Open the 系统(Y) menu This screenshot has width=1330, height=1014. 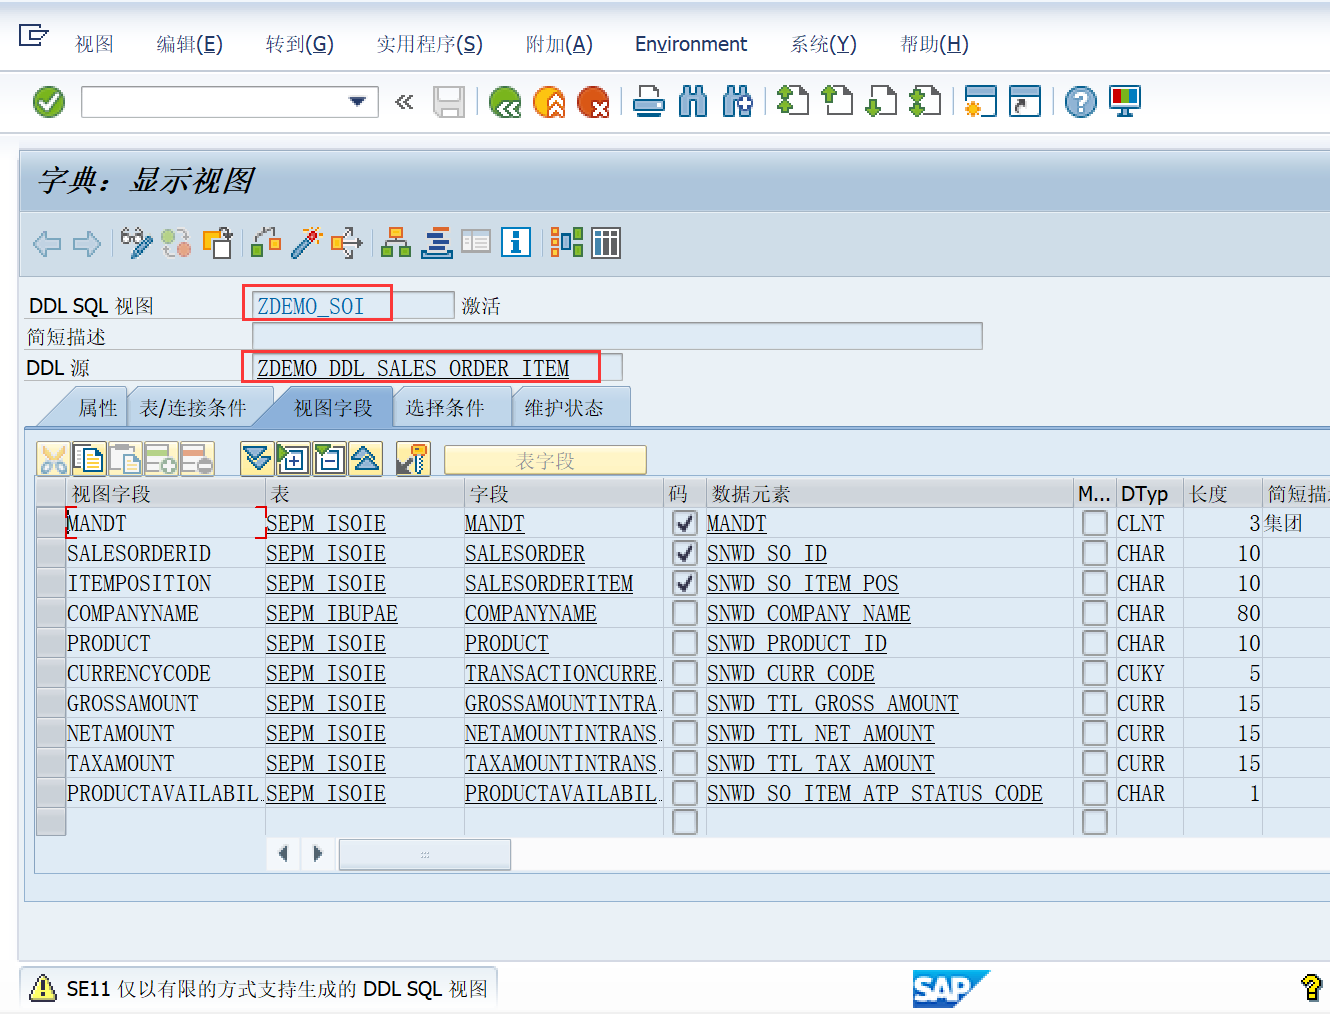click(x=824, y=44)
